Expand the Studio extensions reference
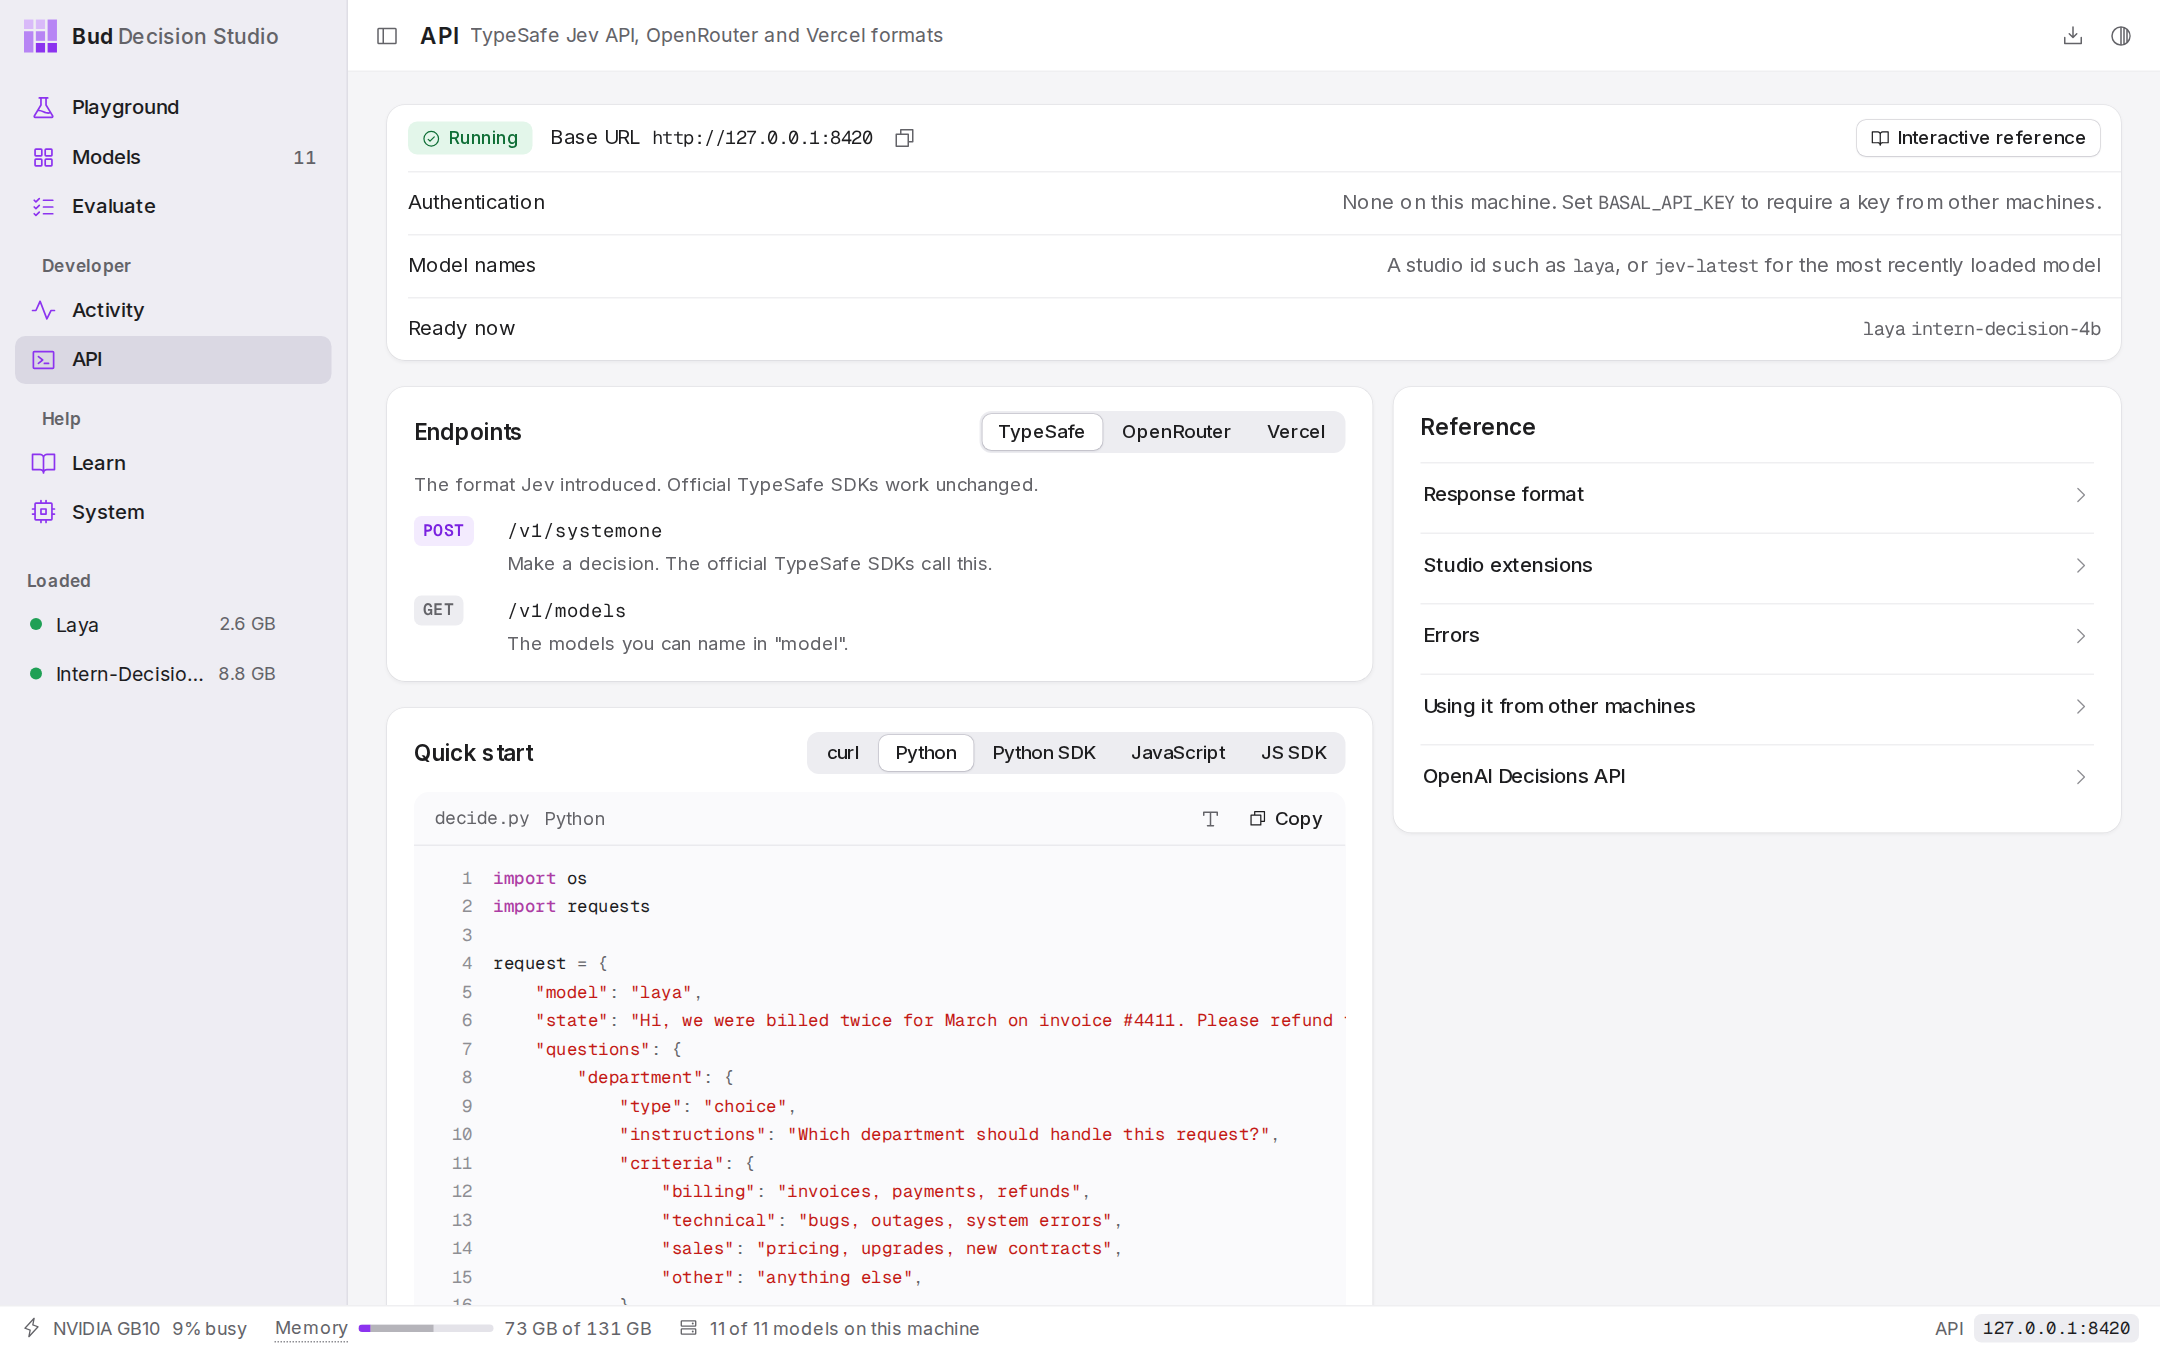2160x1350 pixels. pos(1756,566)
